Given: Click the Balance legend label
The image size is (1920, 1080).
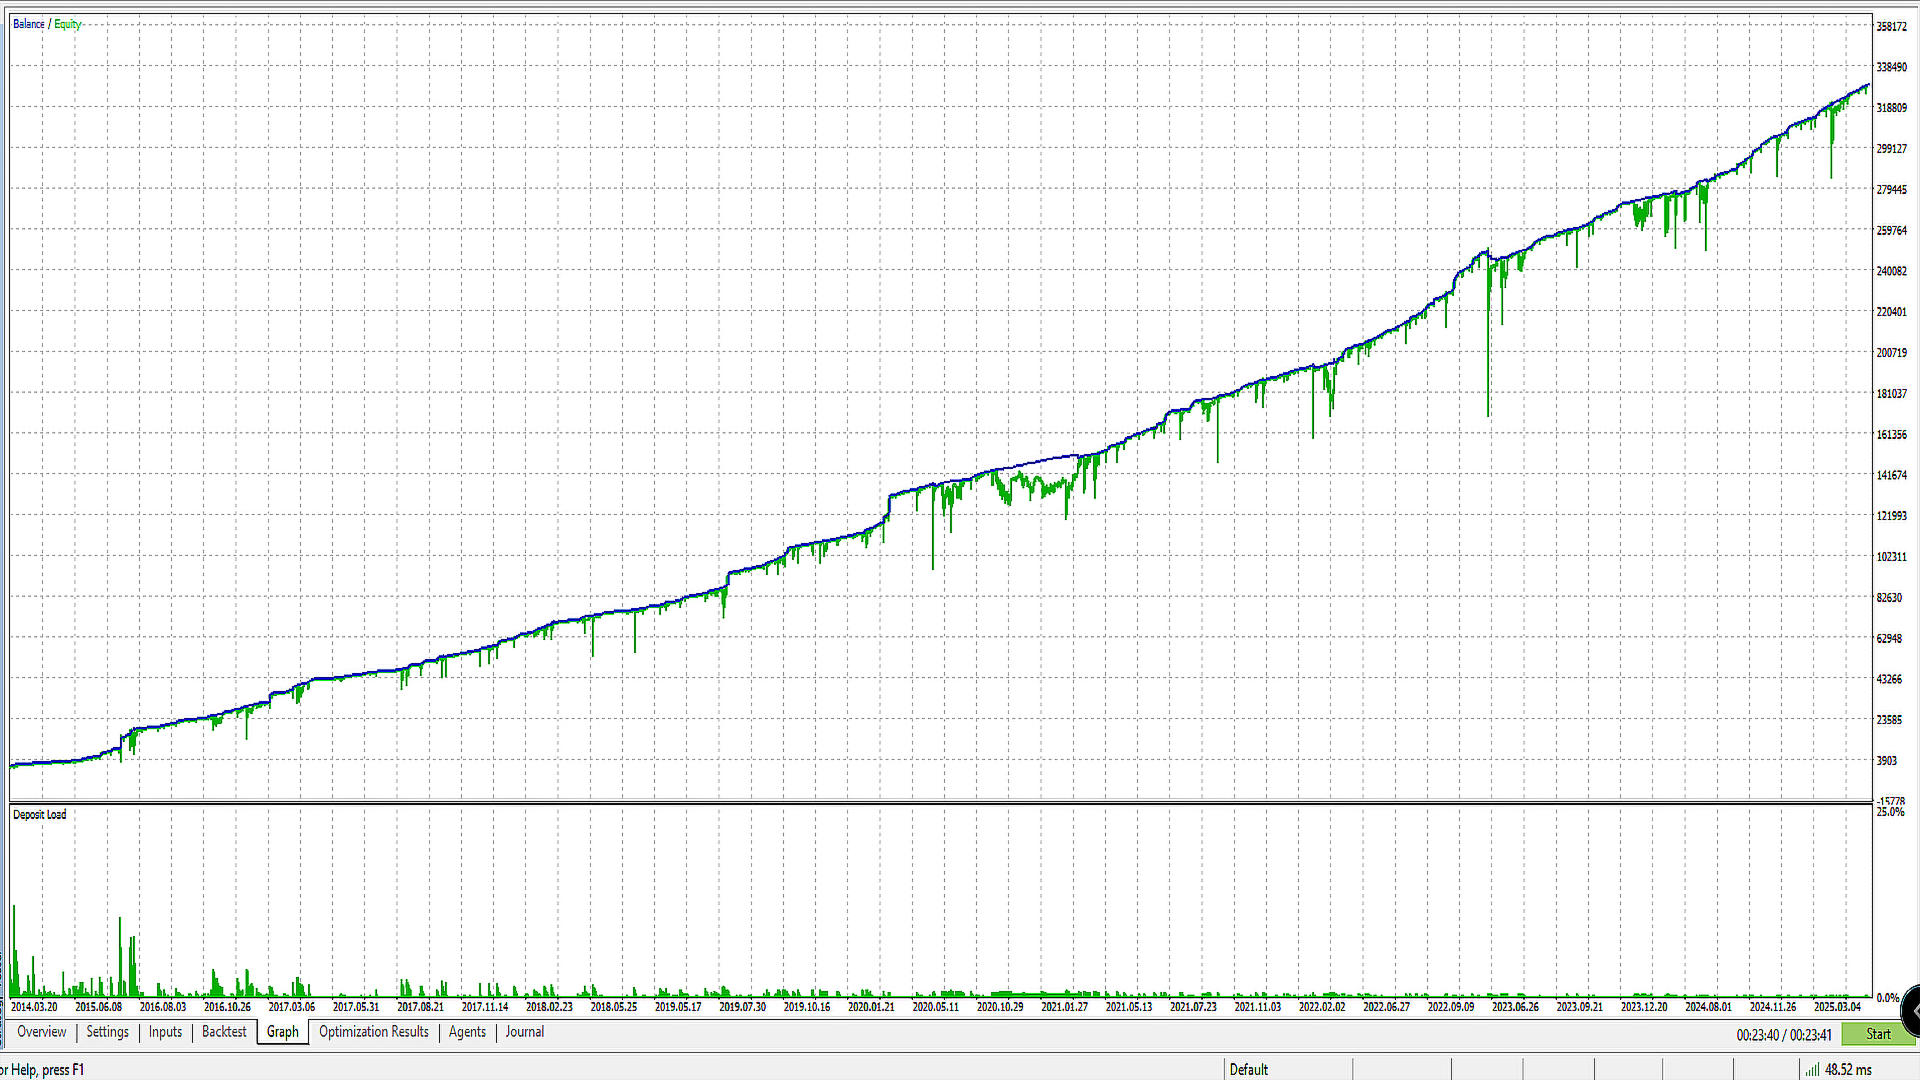Looking at the screenshot, I should (29, 24).
